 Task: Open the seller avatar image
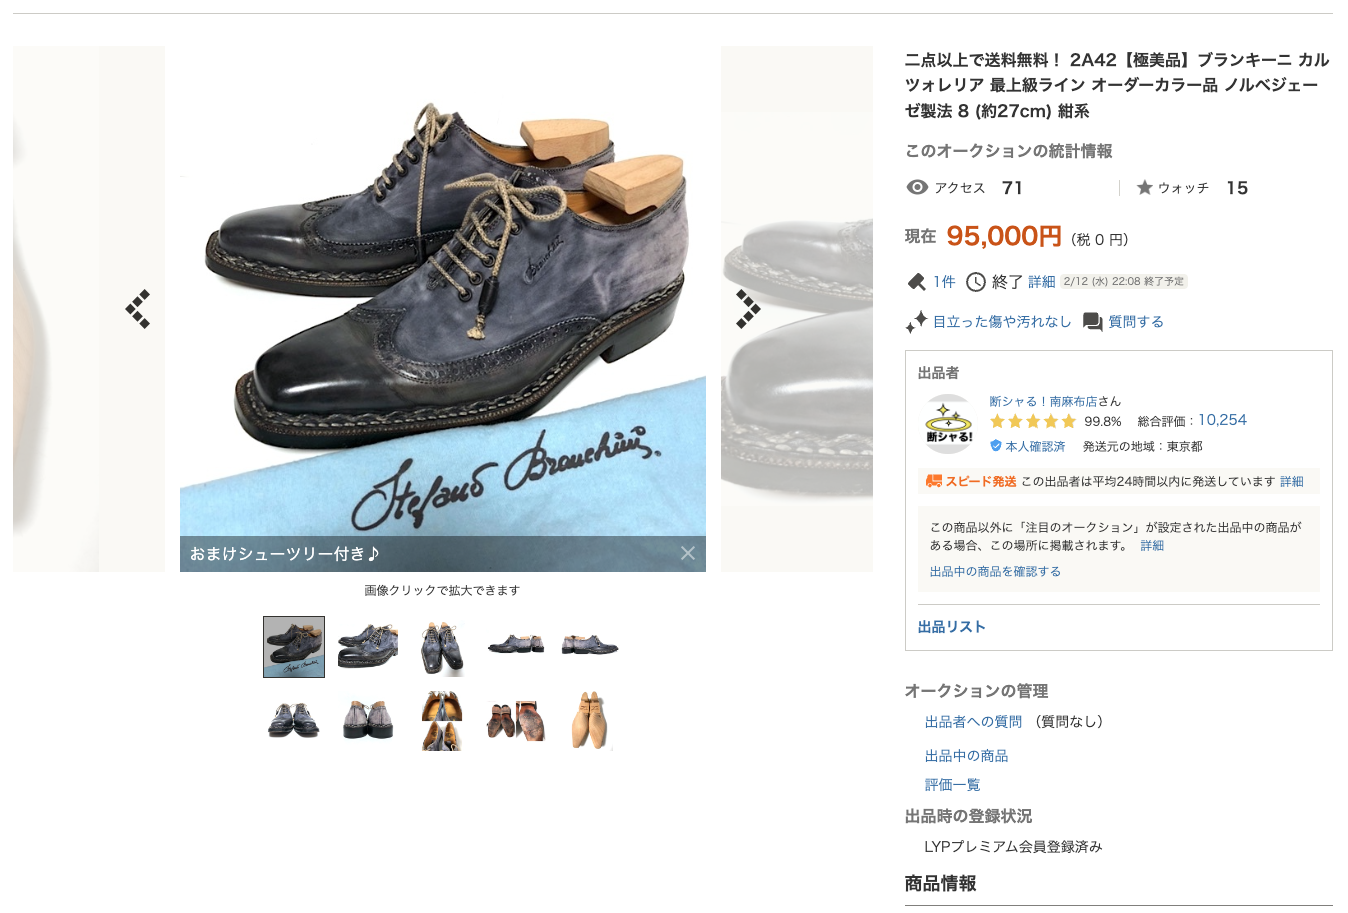[x=948, y=425]
